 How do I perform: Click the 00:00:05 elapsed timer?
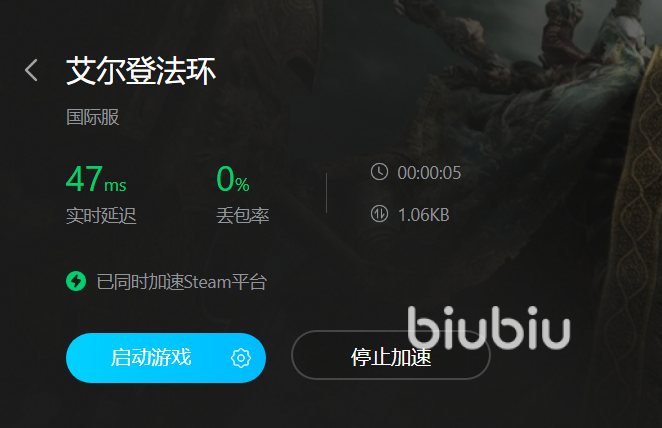[x=429, y=173]
